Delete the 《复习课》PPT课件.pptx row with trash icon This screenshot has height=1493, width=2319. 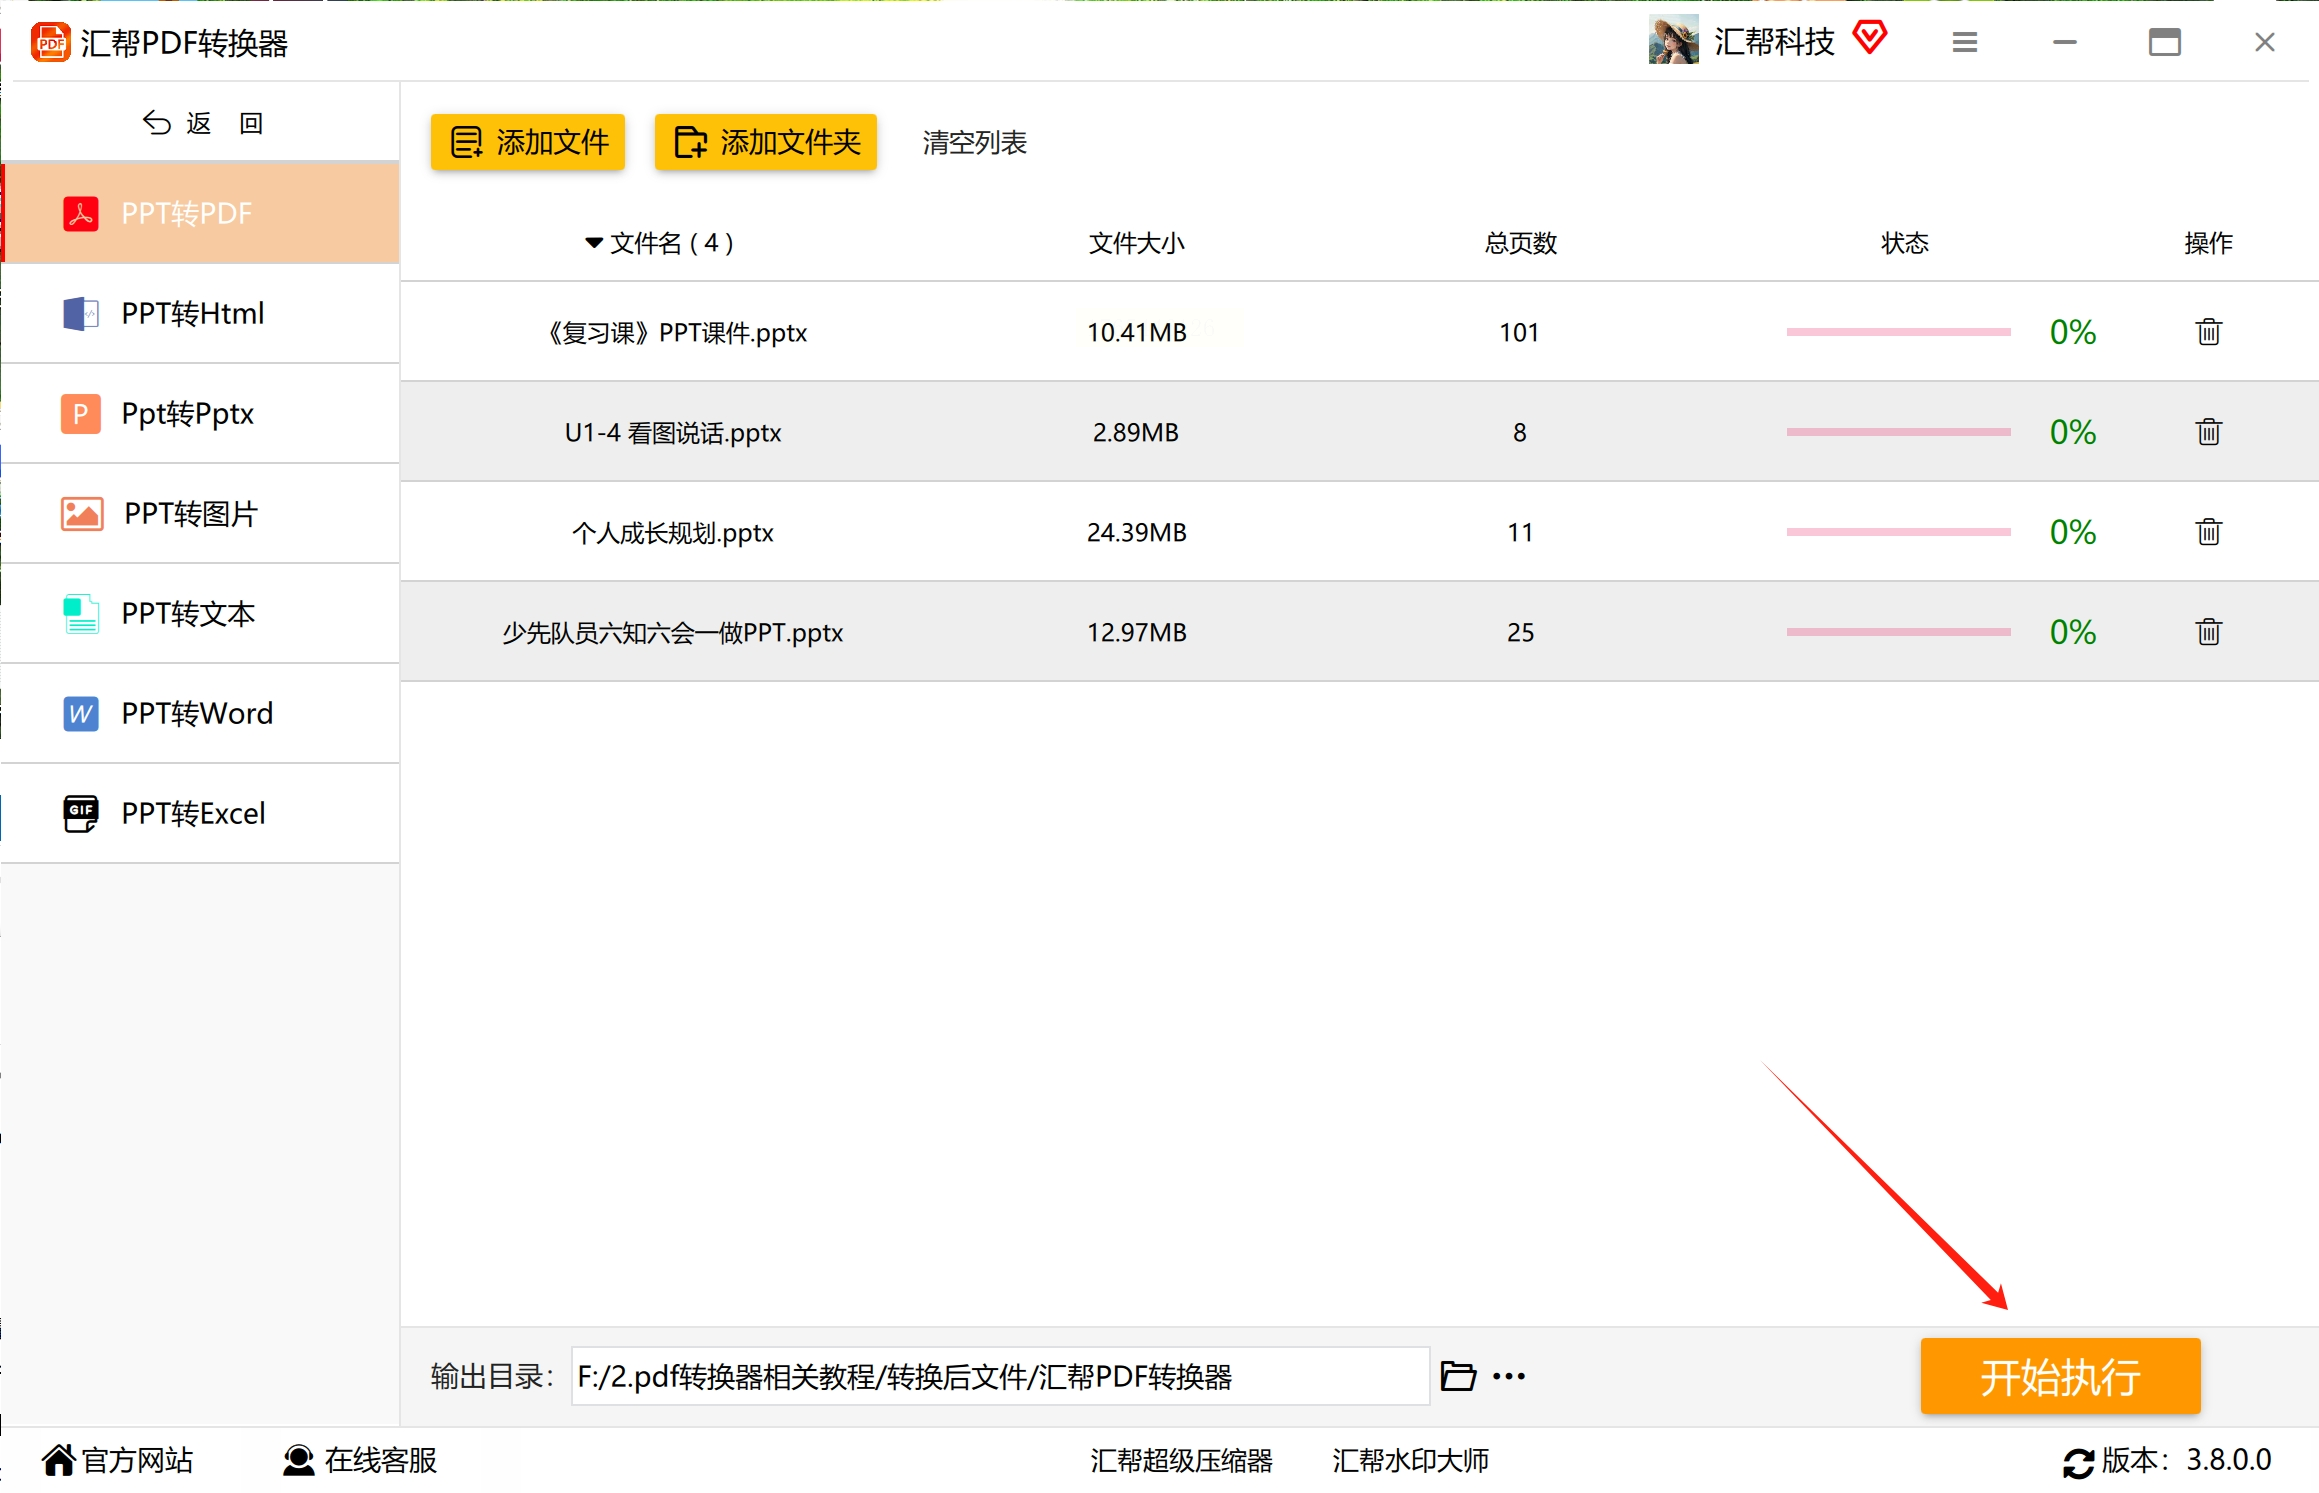(2208, 332)
